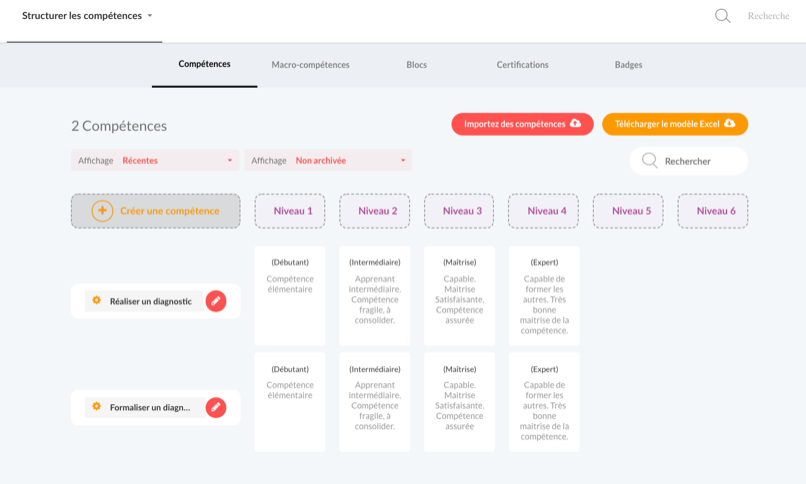Open the Certifications tab
The image size is (806, 484).
point(522,65)
